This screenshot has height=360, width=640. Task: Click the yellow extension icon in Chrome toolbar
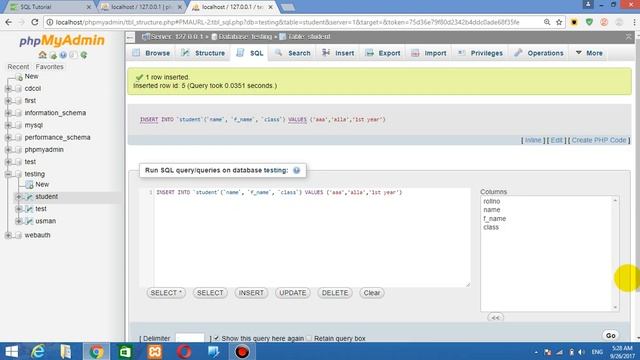click(574, 22)
